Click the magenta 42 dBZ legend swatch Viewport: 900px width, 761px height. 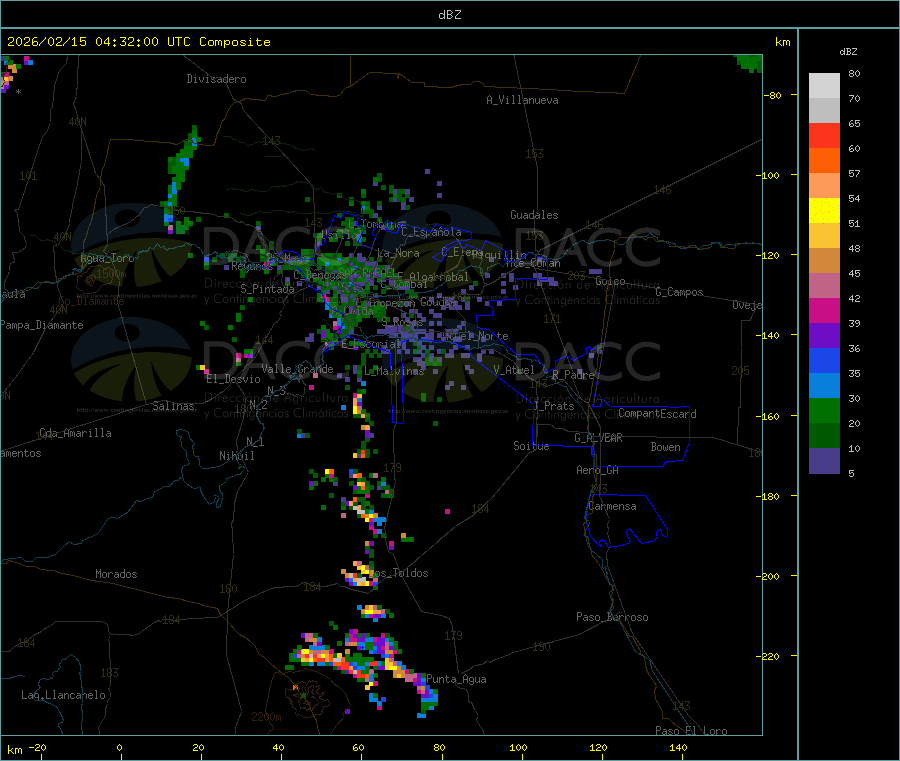point(824,310)
